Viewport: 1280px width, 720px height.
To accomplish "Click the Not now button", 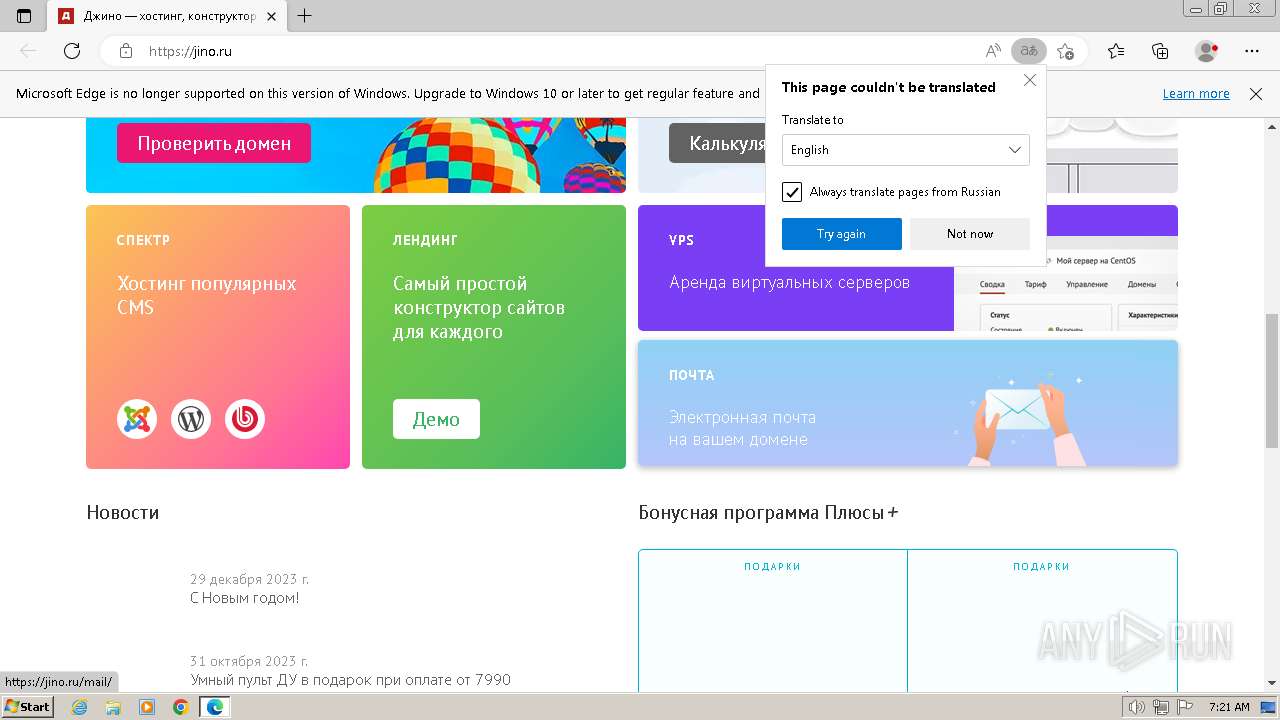I will coord(970,234).
